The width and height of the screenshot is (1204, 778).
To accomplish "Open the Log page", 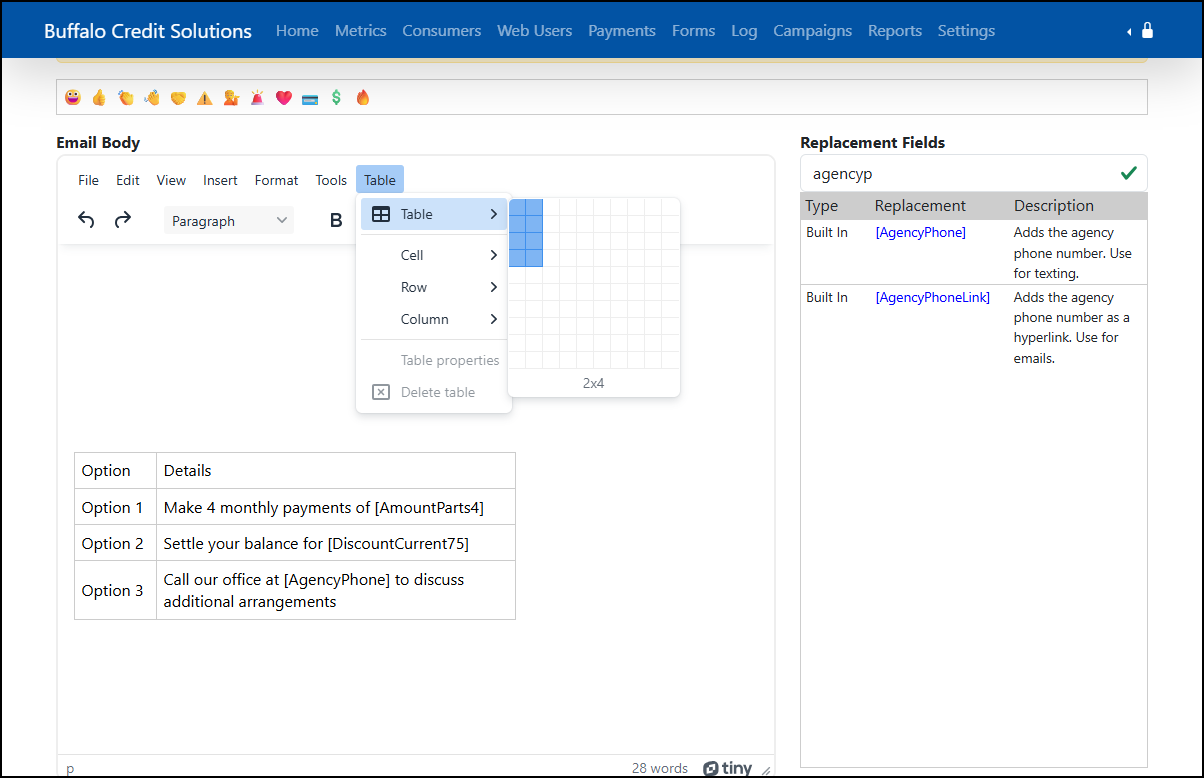I will (x=744, y=31).
